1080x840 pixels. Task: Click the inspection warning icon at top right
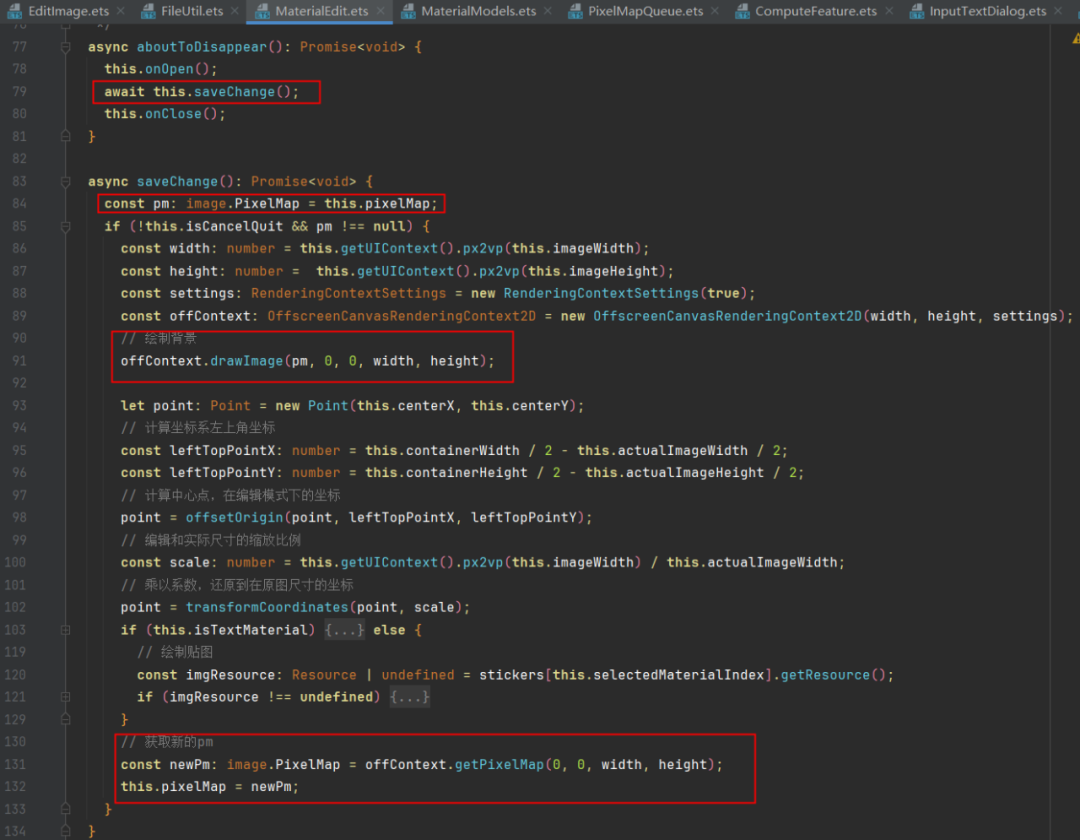pyautogui.click(x=1073, y=37)
